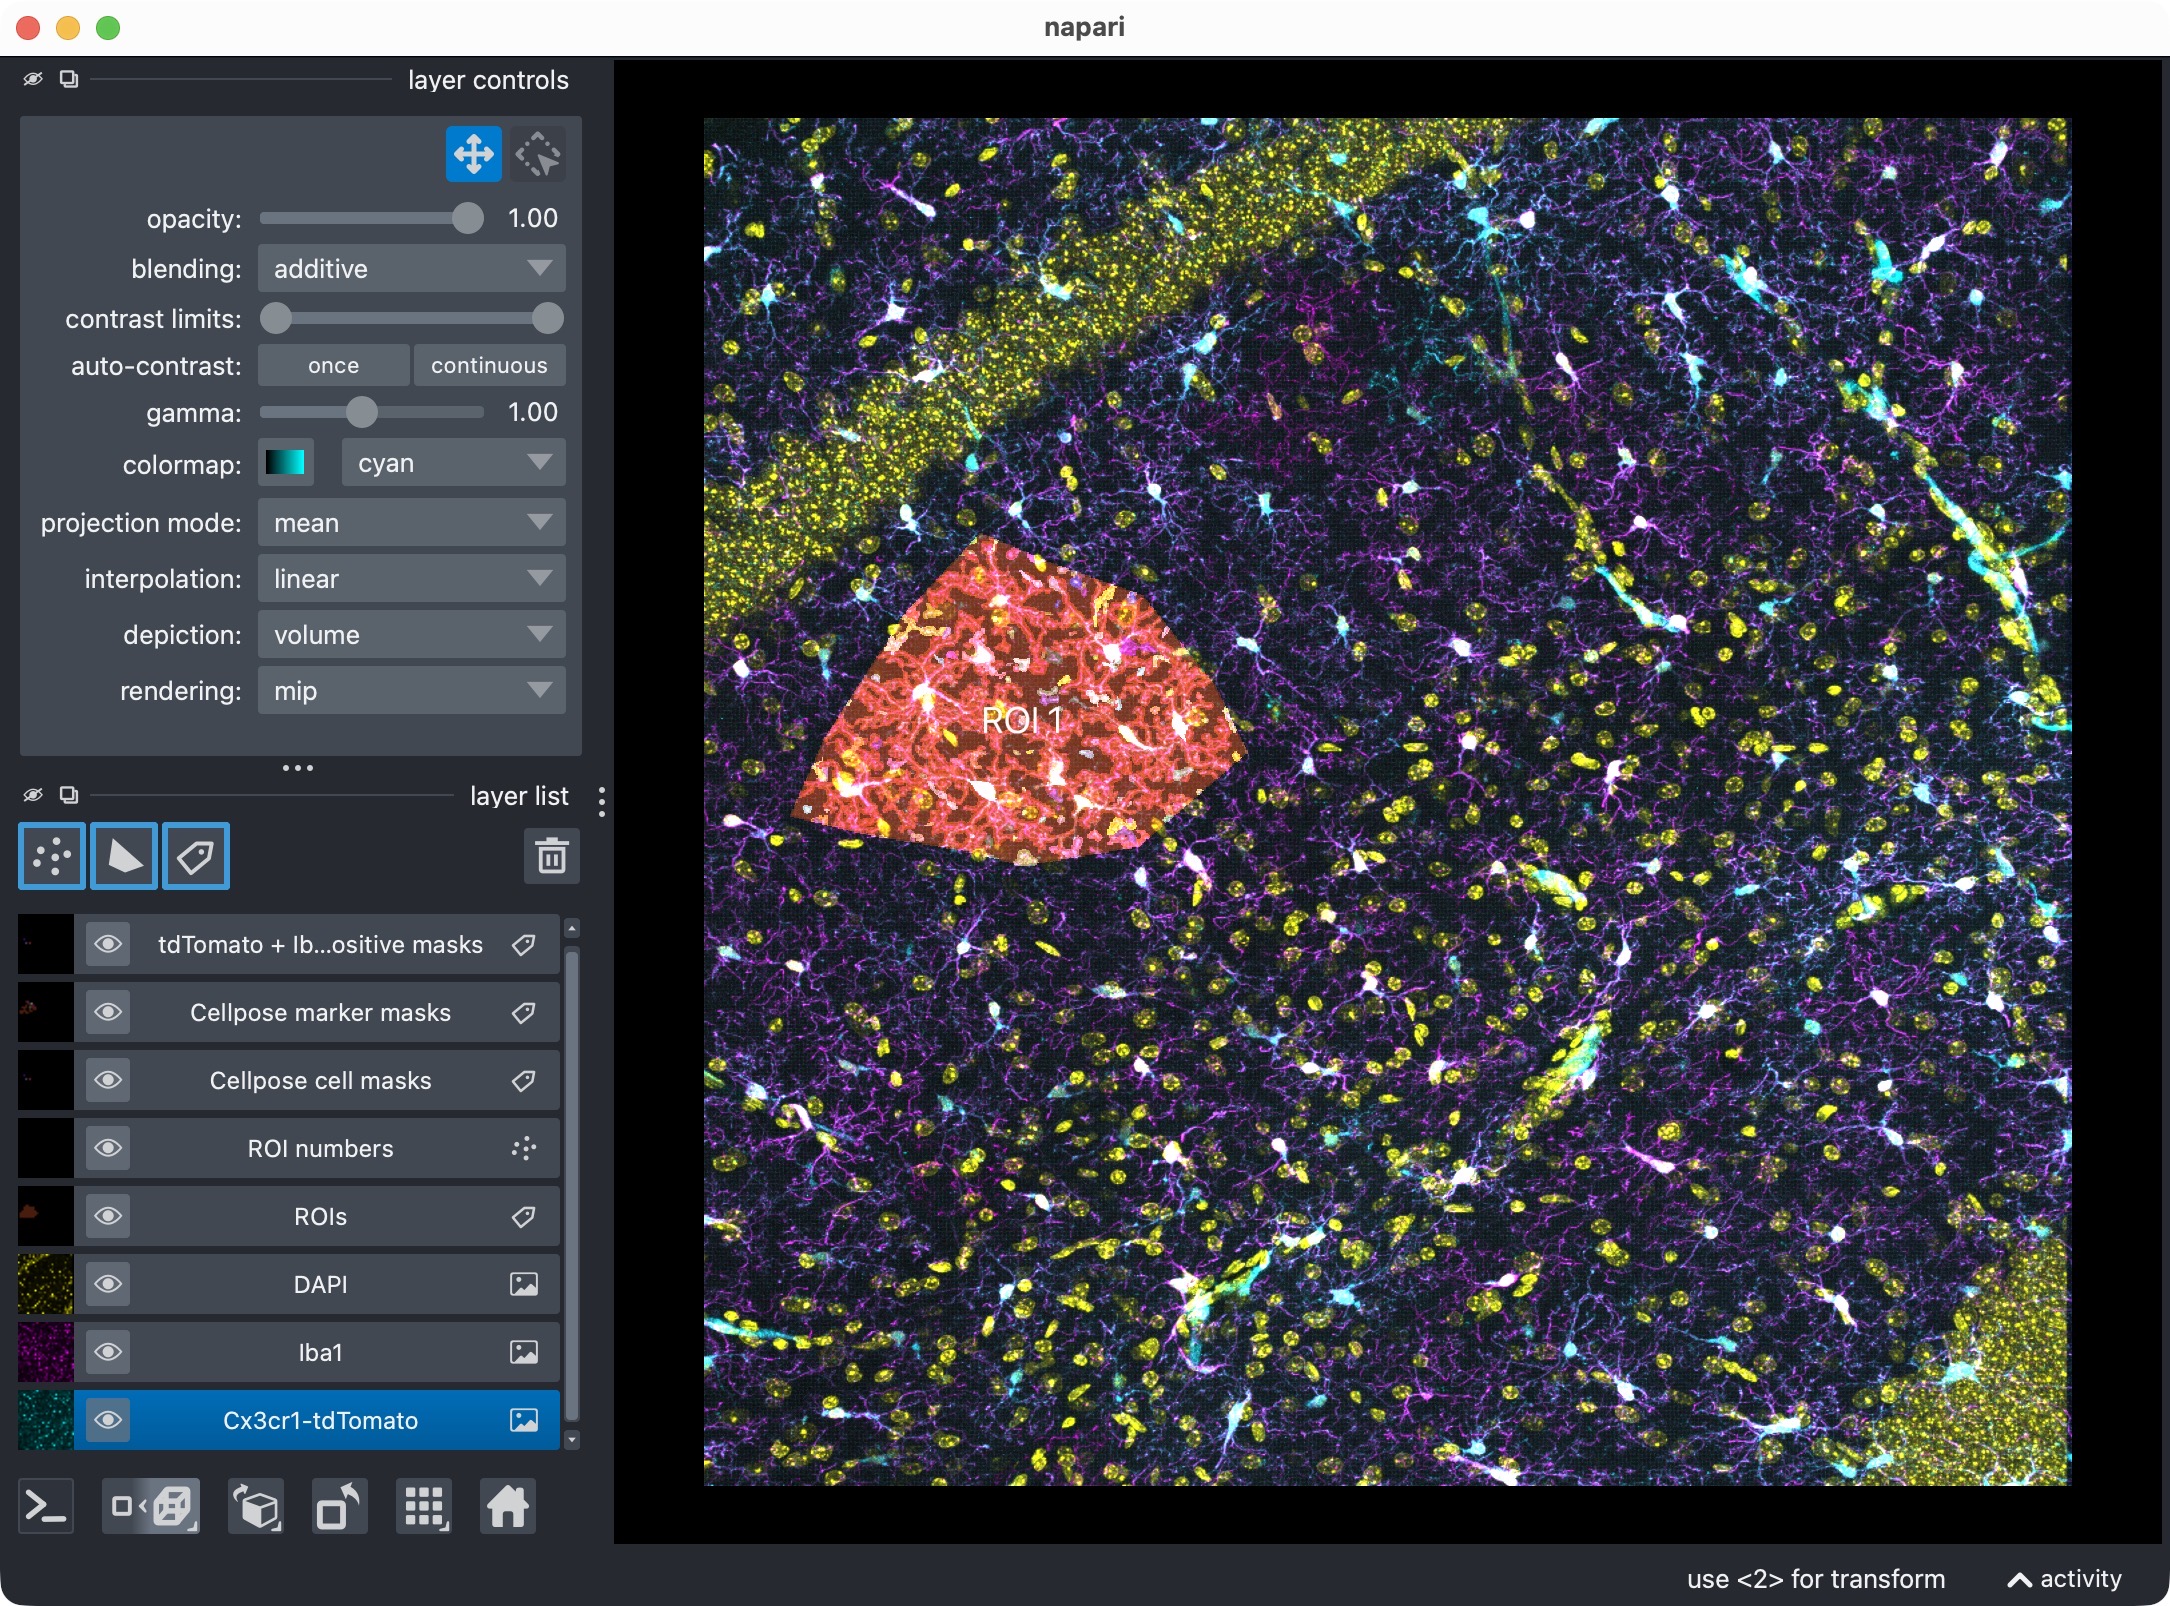
Task: Select the transform layer mode button
Action: [x=538, y=155]
